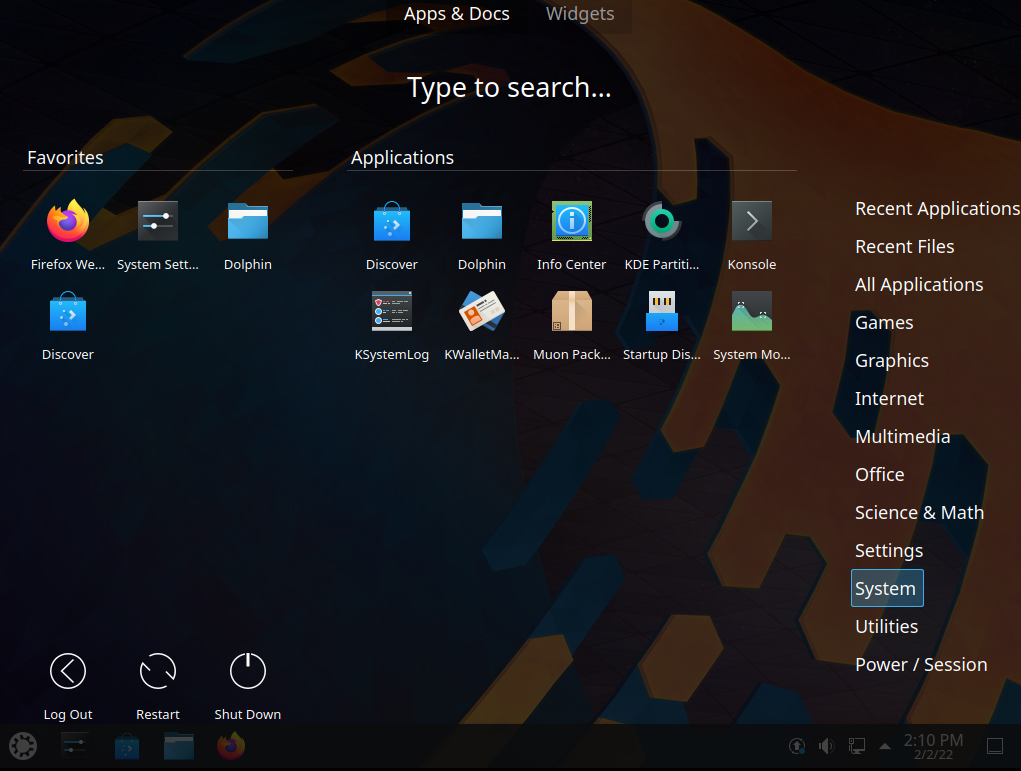Open System Settings from the taskbar
The image size is (1021, 771).
pos(74,746)
